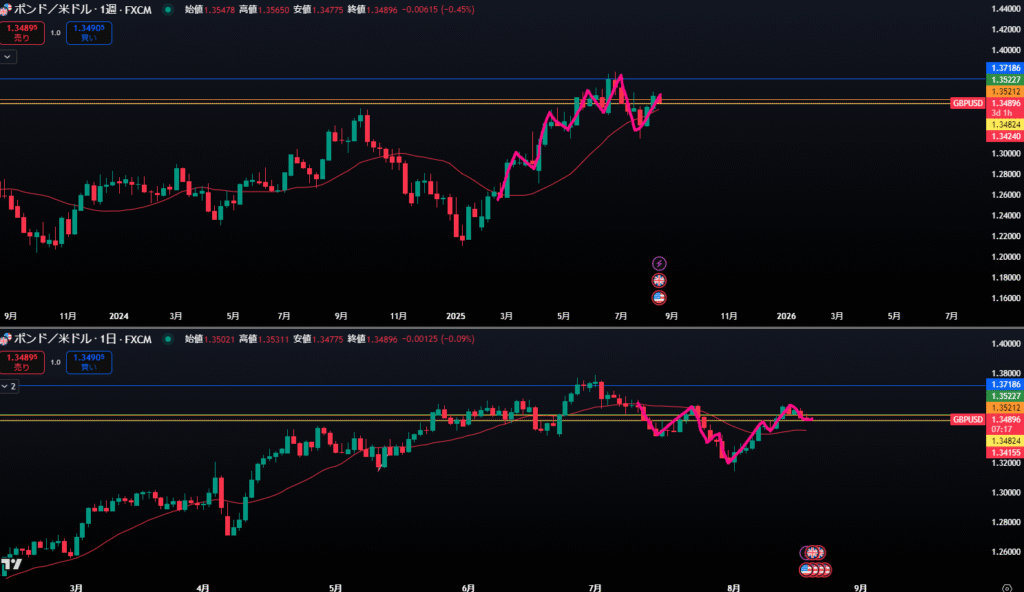The width and height of the screenshot is (1024, 592).
Task: Click the TradingView logo on the daily chart
Action: tap(12, 564)
